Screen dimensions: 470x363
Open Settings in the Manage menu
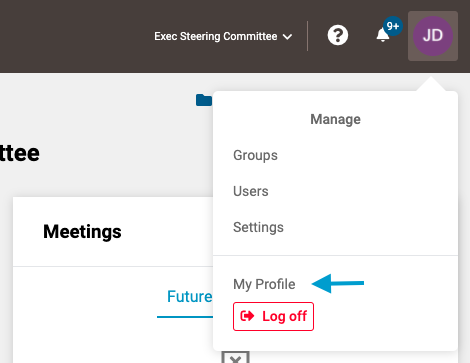[258, 227]
